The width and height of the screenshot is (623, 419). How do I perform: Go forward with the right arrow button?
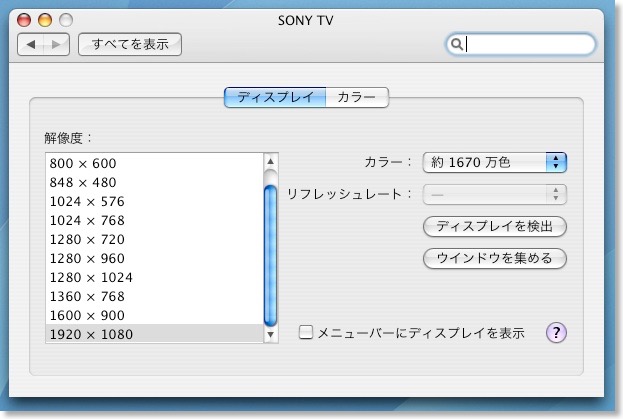(57, 44)
